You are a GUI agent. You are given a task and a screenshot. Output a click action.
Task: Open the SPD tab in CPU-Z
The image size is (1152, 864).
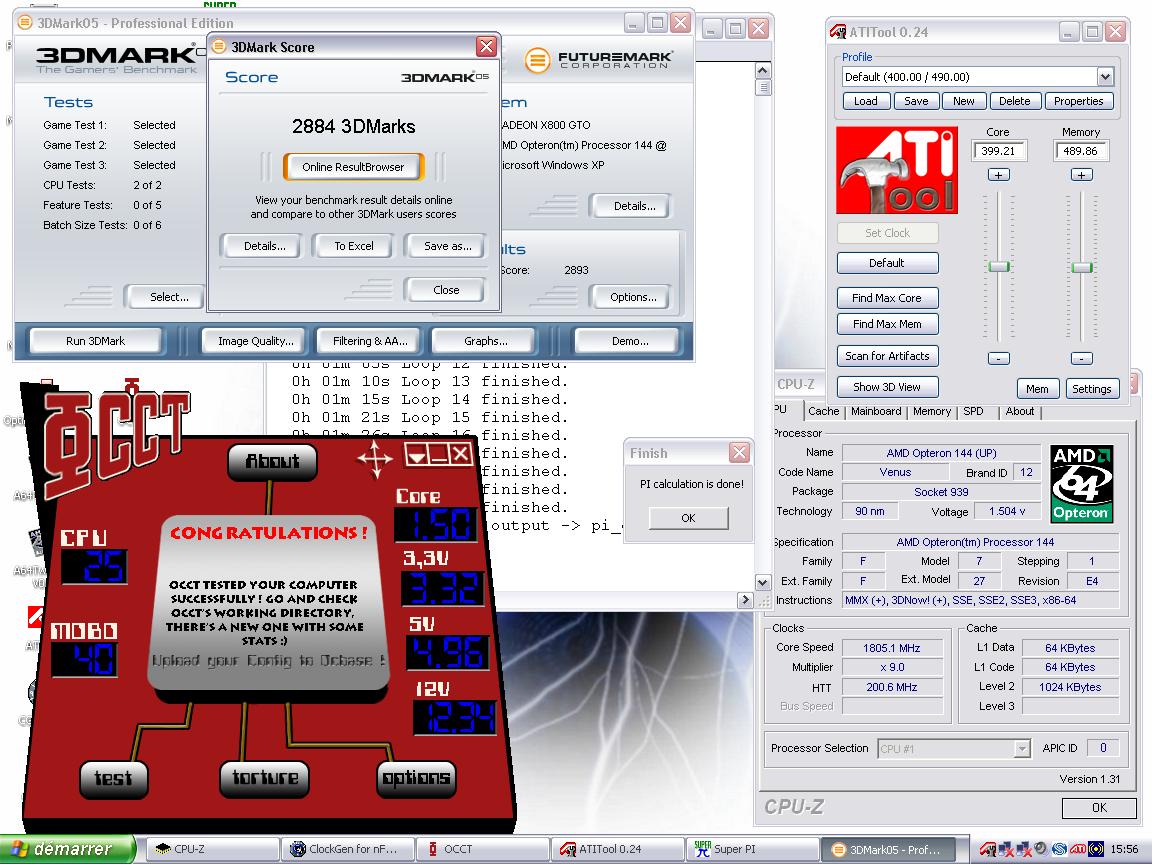coord(973,411)
